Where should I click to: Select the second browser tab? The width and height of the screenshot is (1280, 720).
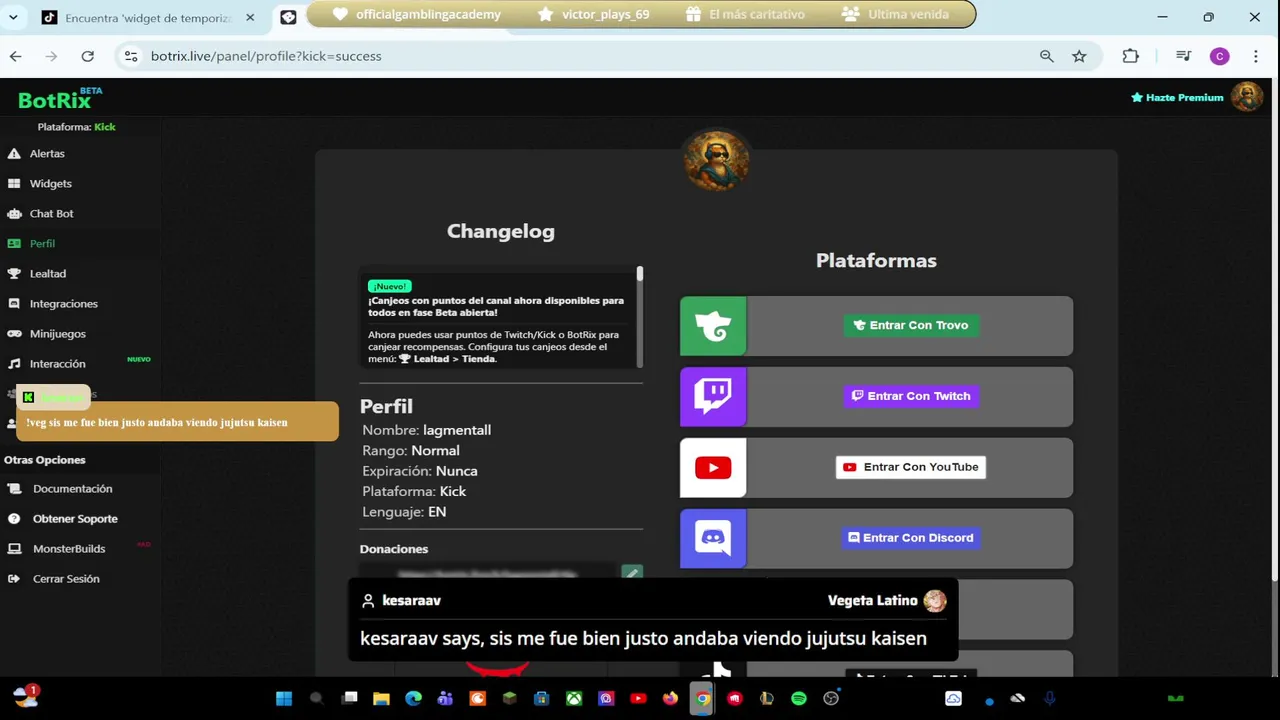coord(288,17)
